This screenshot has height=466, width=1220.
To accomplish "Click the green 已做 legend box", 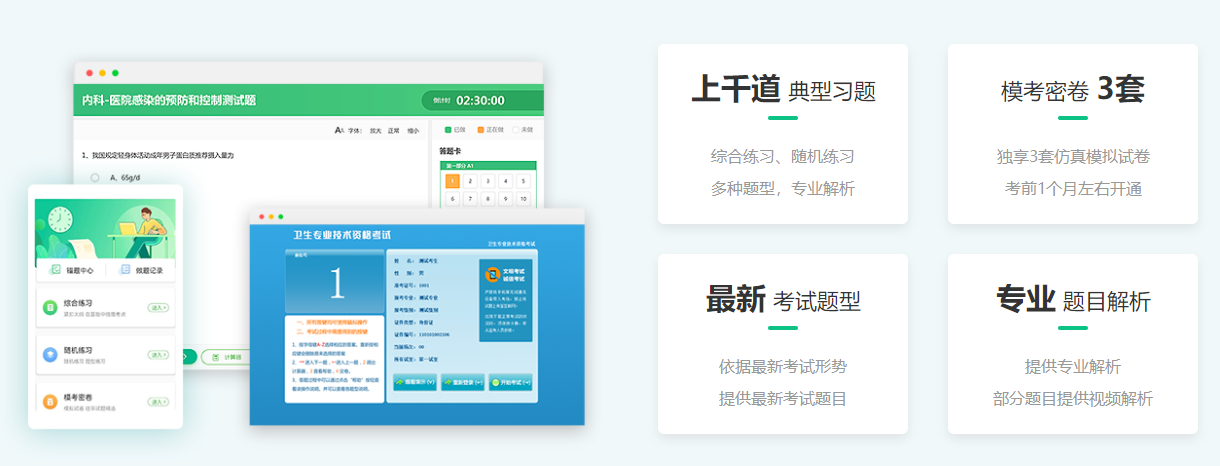I will coord(449,129).
